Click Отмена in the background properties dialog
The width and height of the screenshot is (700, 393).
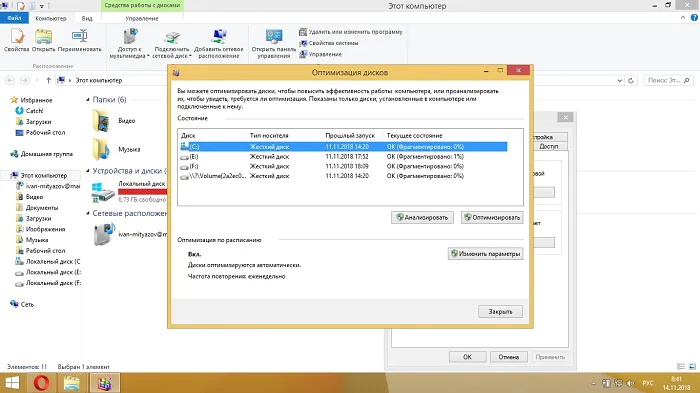pos(508,357)
